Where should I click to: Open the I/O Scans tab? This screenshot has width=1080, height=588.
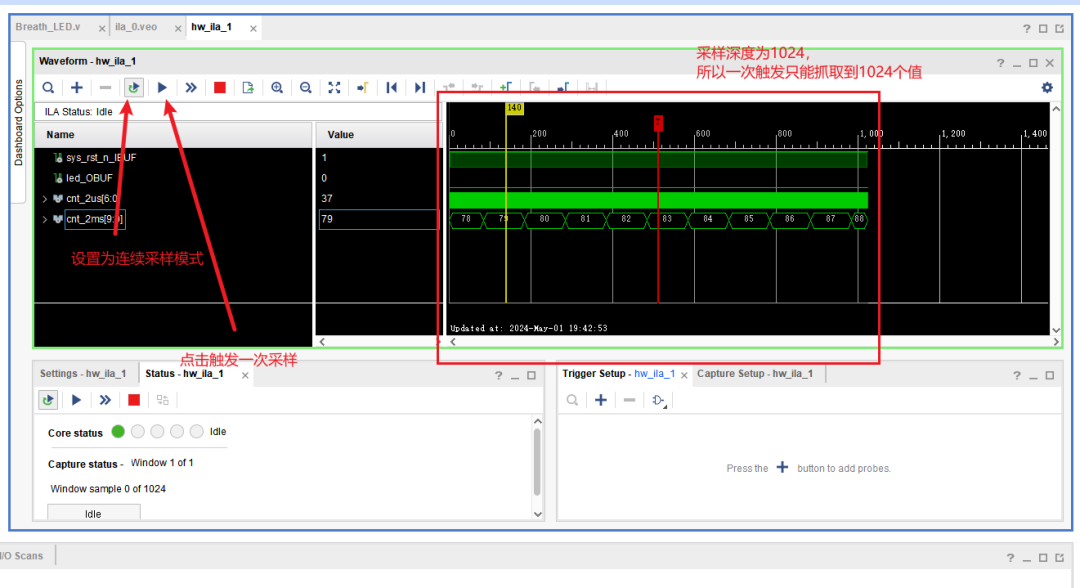click(x=22, y=556)
